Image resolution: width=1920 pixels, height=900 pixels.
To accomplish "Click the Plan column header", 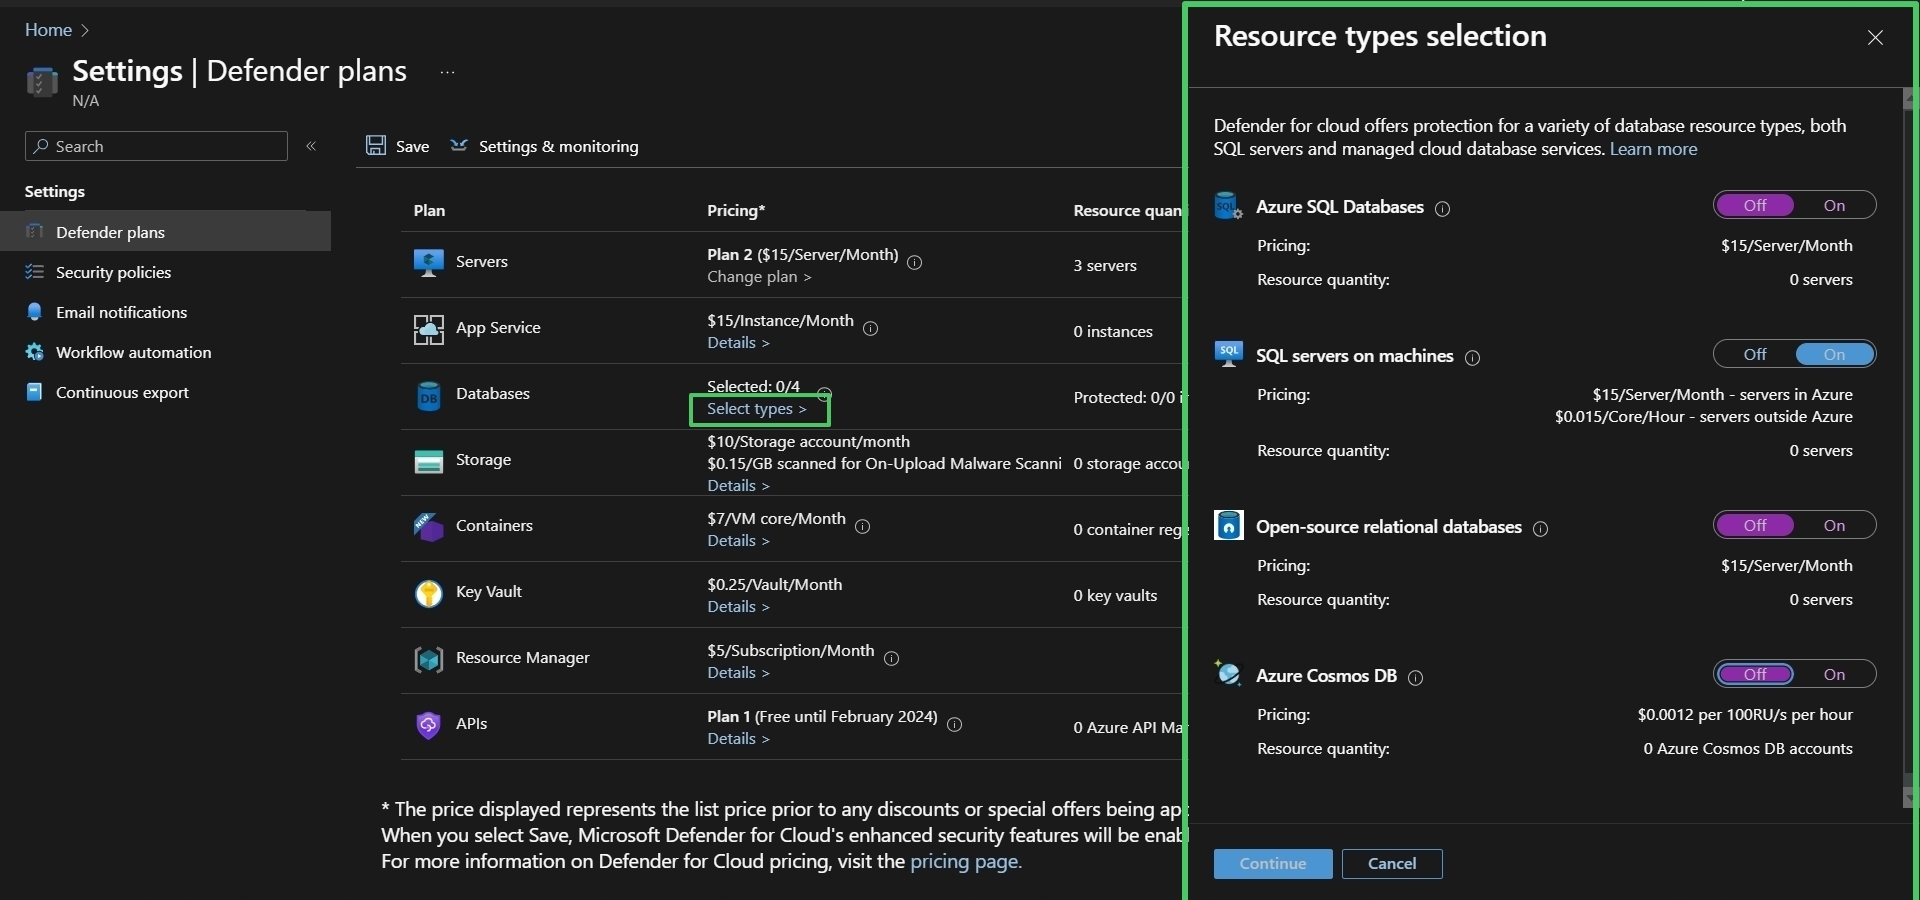I will pos(429,211).
